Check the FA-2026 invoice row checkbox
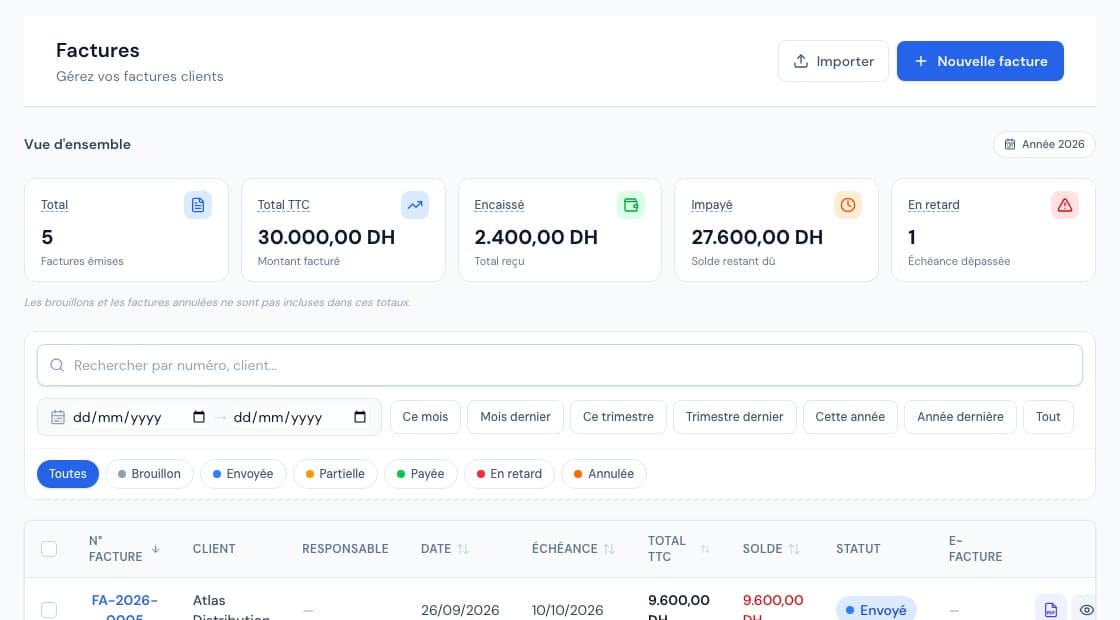 pos(49,610)
